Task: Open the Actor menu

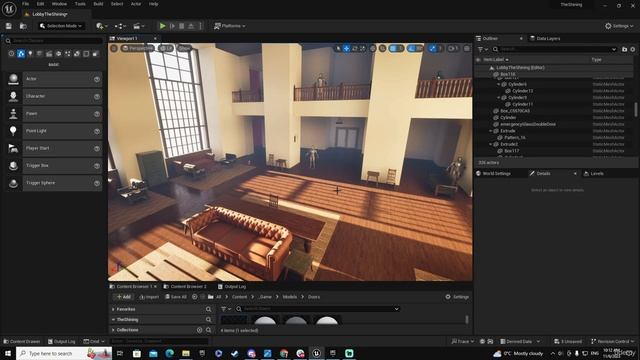Action: tap(136, 4)
